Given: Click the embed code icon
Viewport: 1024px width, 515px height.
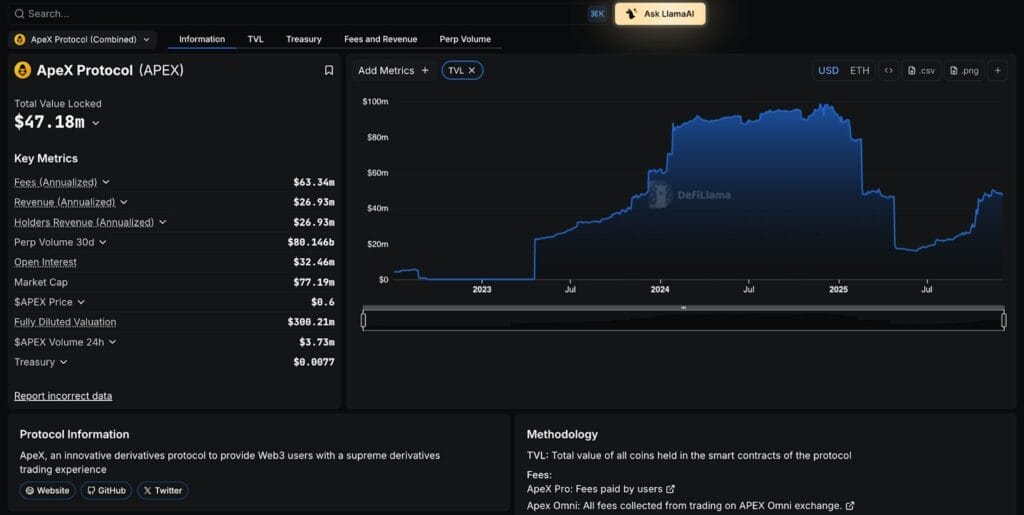Looking at the screenshot, I should click(x=888, y=70).
